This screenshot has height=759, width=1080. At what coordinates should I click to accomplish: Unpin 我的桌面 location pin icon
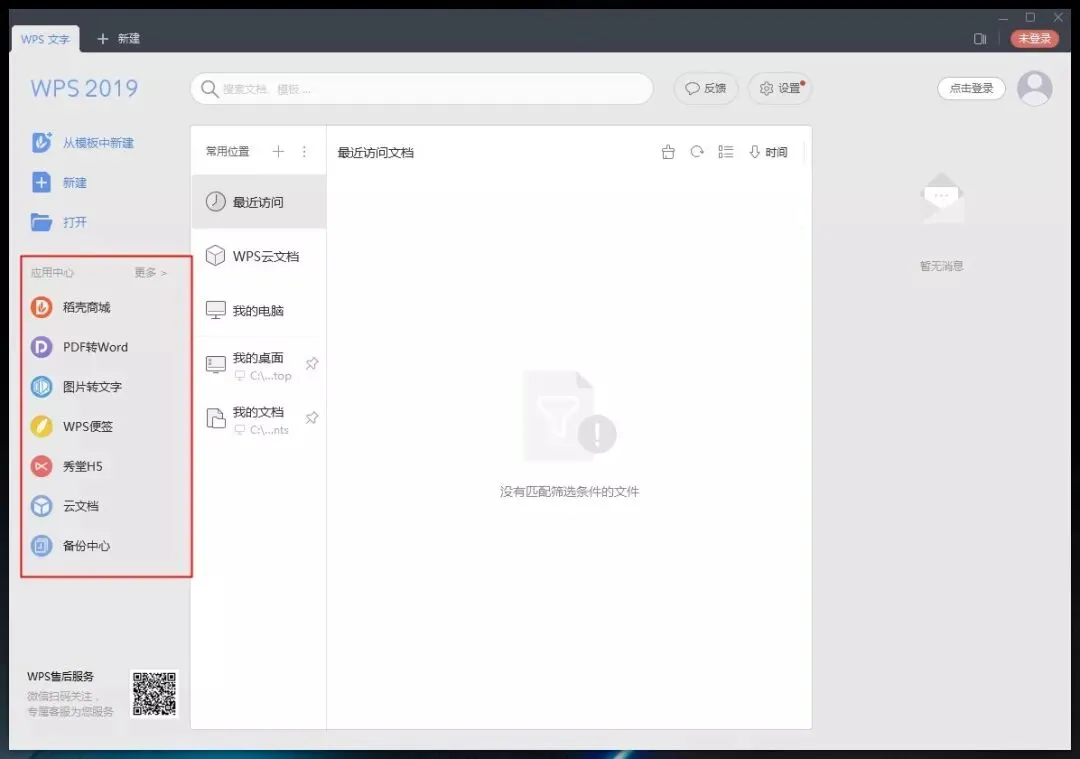[x=312, y=364]
